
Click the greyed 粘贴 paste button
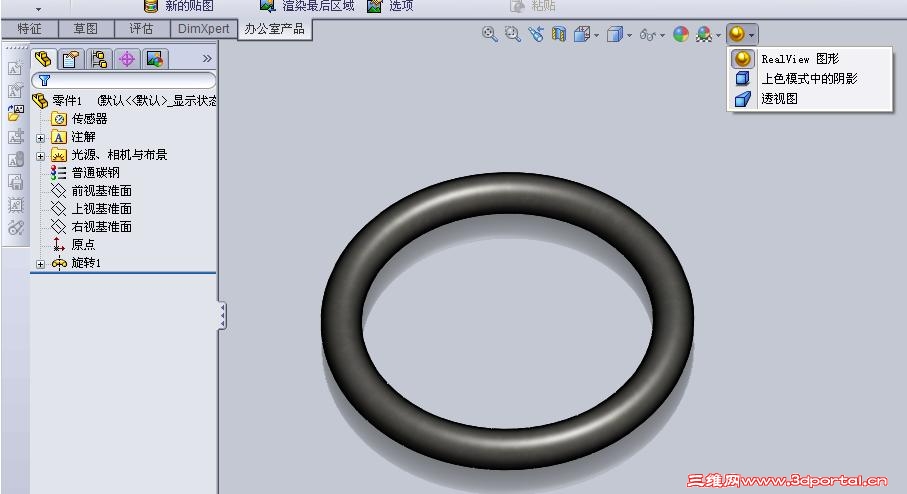coord(533,6)
